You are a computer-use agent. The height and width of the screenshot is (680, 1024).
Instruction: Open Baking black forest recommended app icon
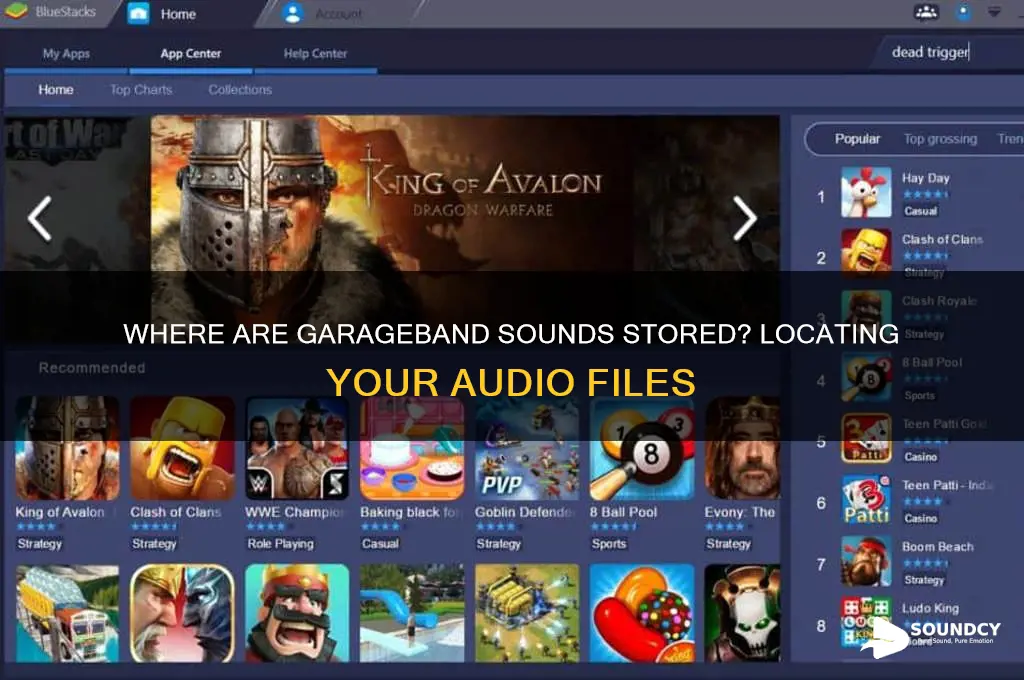tap(412, 448)
